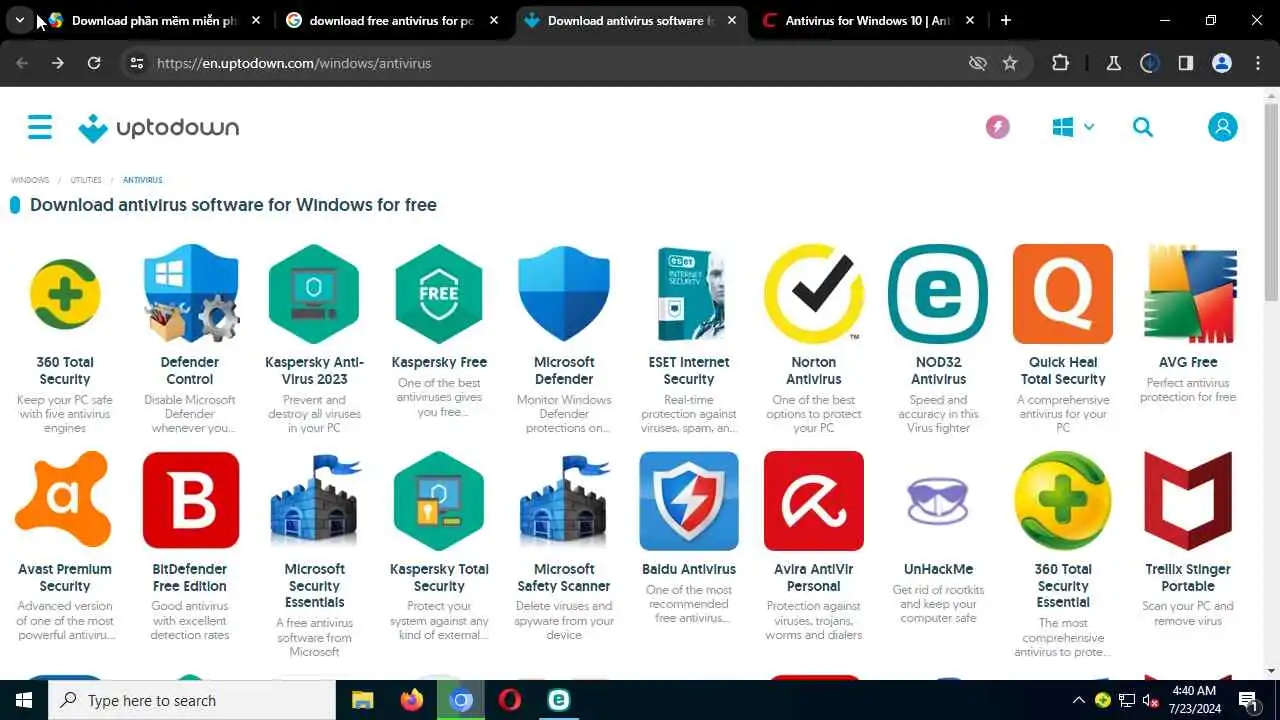Click the Kaspersky Anti-Virus 2023 icon
1280x720 pixels.
(314, 294)
